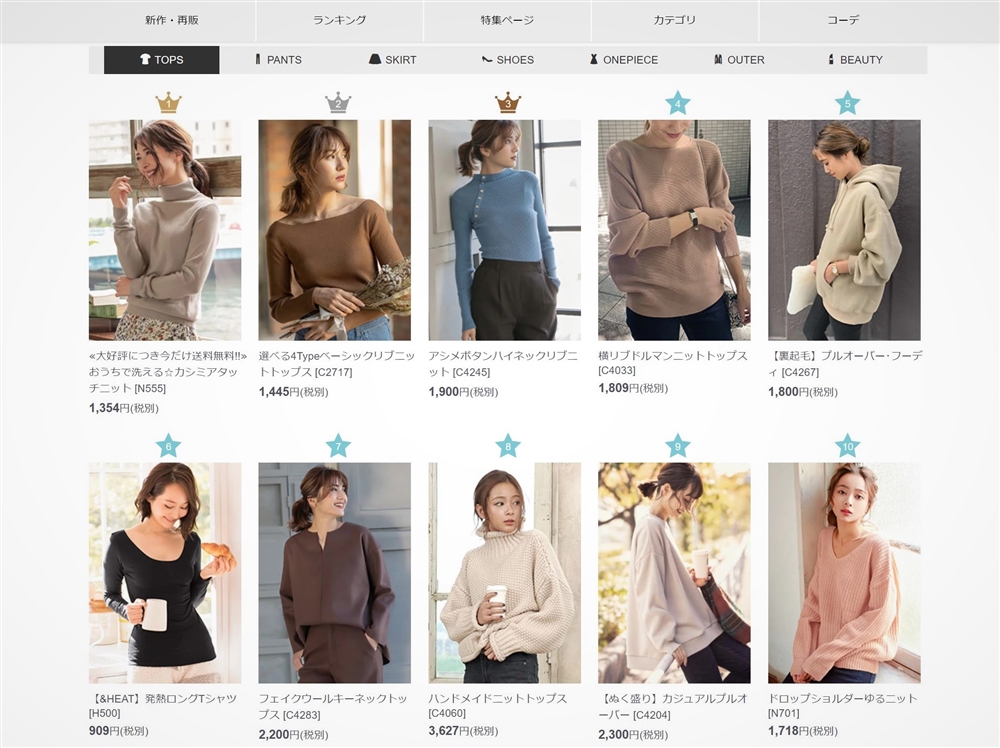Click the star badge numbered 10
Image resolution: width=1000 pixels, height=748 pixels.
point(847,445)
